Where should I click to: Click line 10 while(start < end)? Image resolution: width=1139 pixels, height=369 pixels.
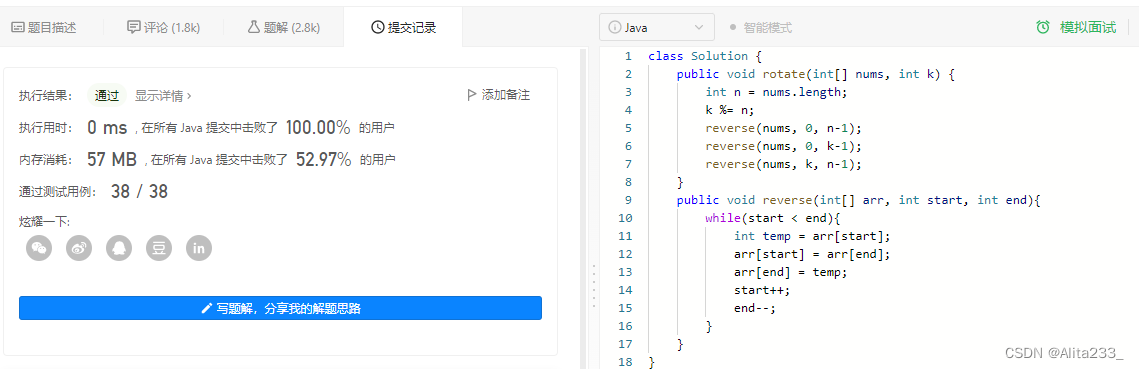(x=772, y=218)
